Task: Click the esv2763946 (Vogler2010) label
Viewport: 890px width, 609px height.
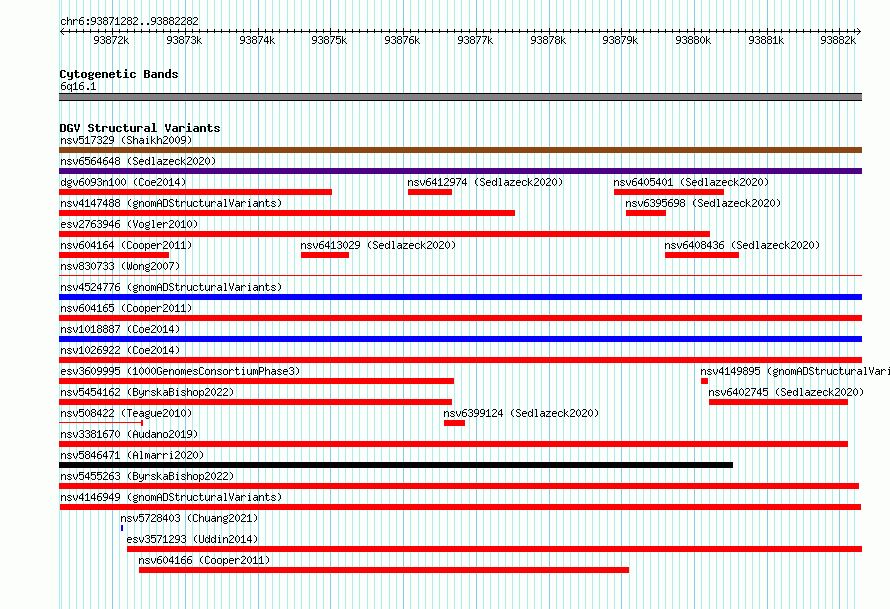Action: pos(129,224)
